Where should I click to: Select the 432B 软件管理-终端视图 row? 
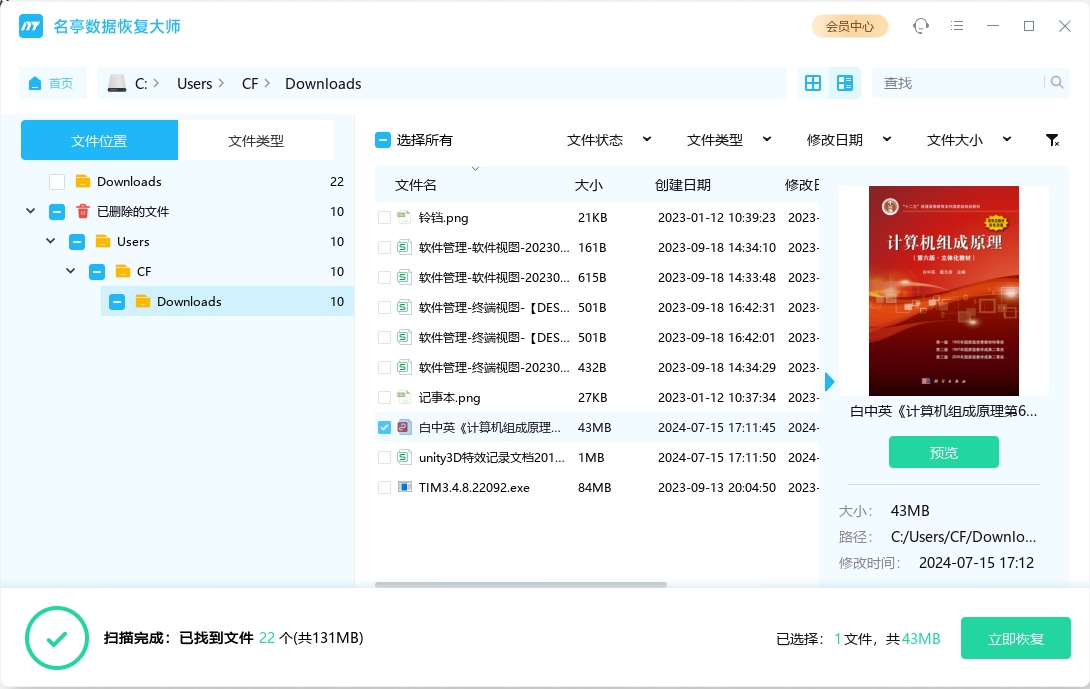[x=597, y=367]
